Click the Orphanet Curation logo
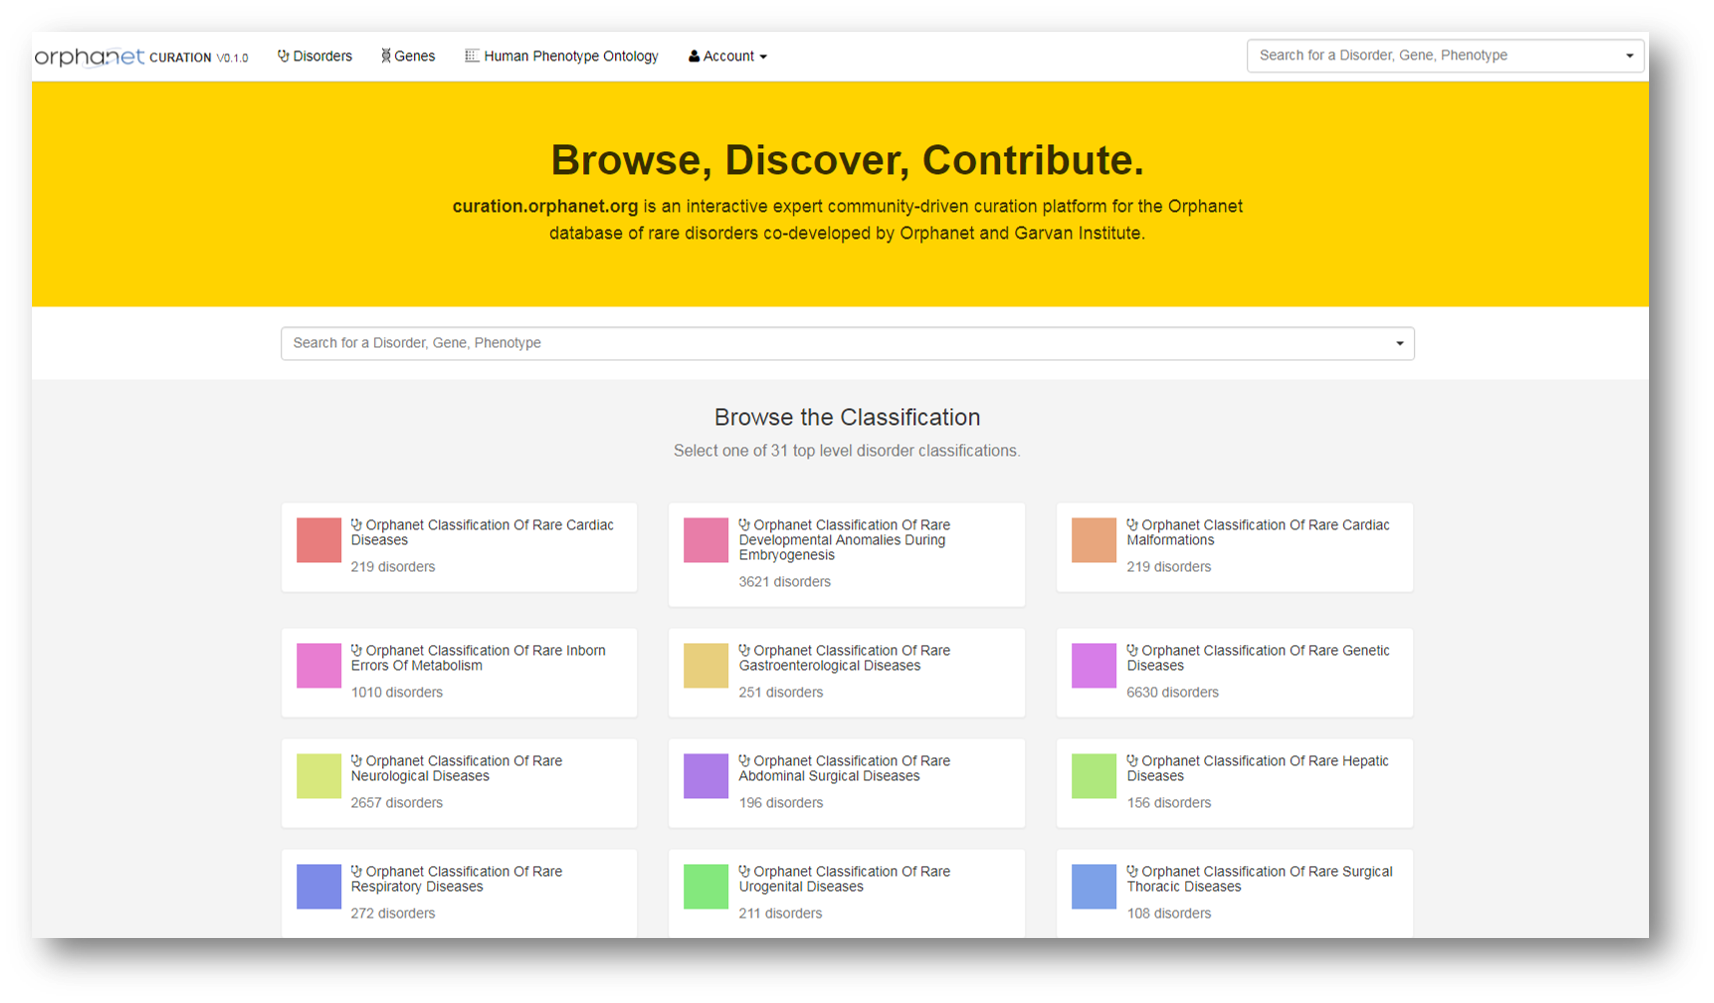Image resolution: width=1714 pixels, height=1003 pixels. (x=140, y=57)
